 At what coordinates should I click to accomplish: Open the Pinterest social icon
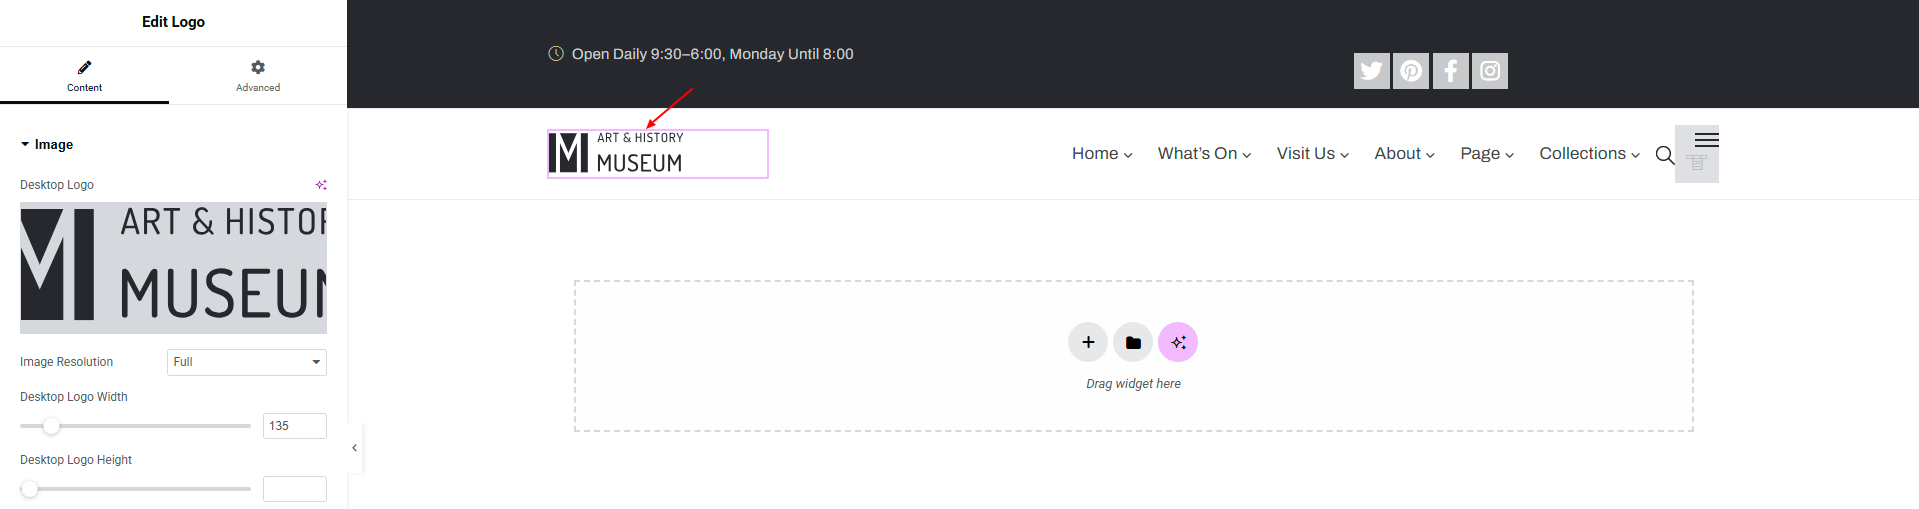[1411, 71]
